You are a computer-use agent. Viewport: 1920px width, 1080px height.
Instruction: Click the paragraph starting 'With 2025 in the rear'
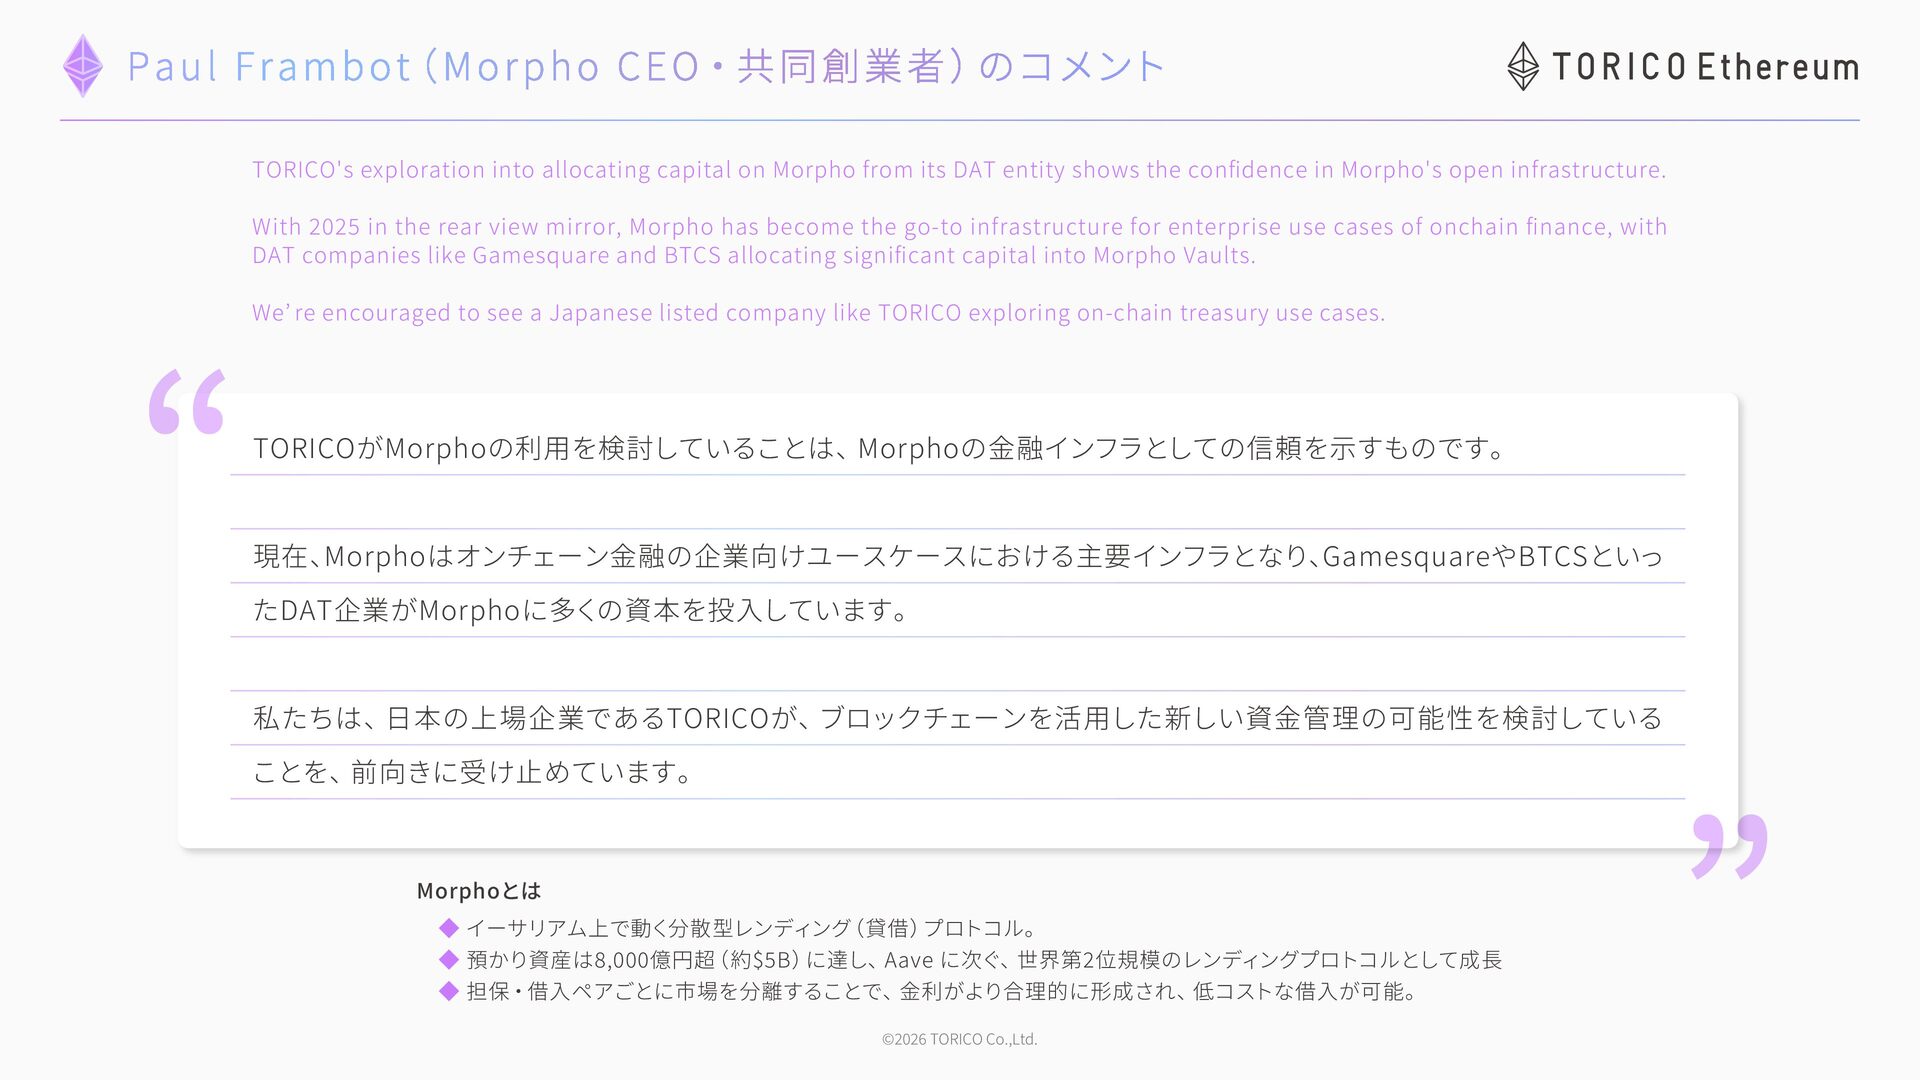[958, 241]
